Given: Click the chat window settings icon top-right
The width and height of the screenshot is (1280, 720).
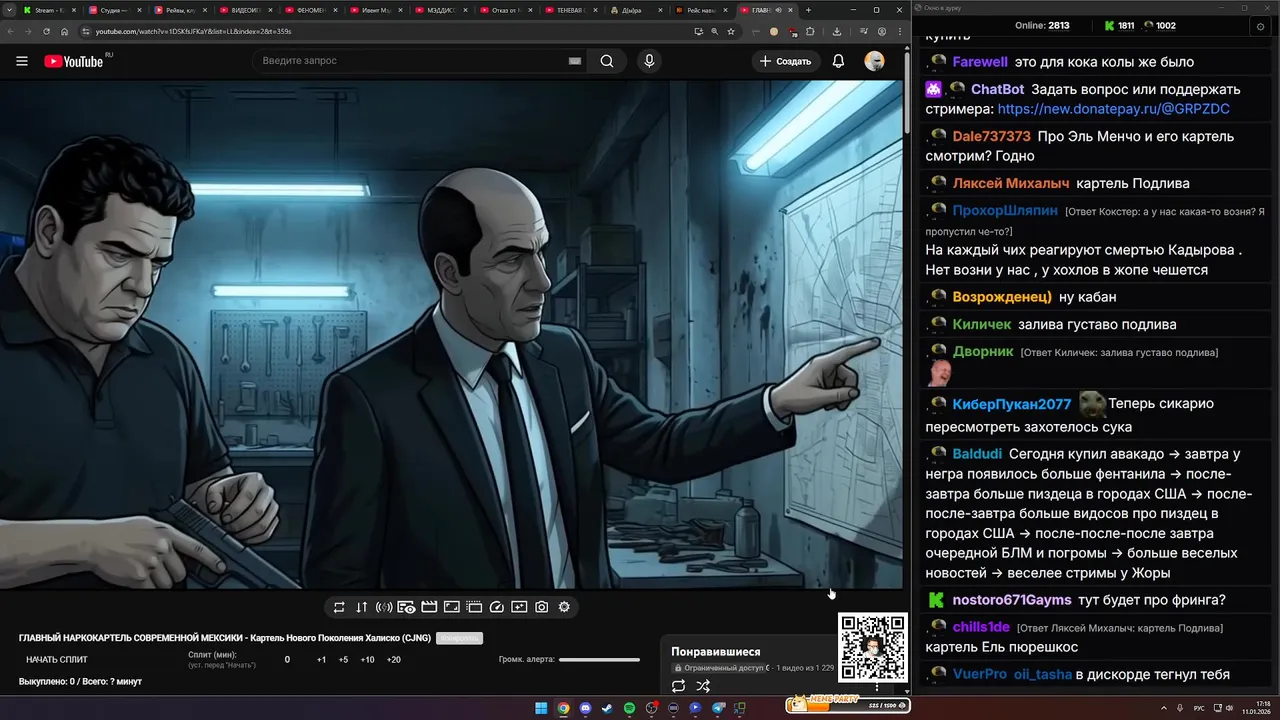Looking at the screenshot, I should coord(1260,26).
